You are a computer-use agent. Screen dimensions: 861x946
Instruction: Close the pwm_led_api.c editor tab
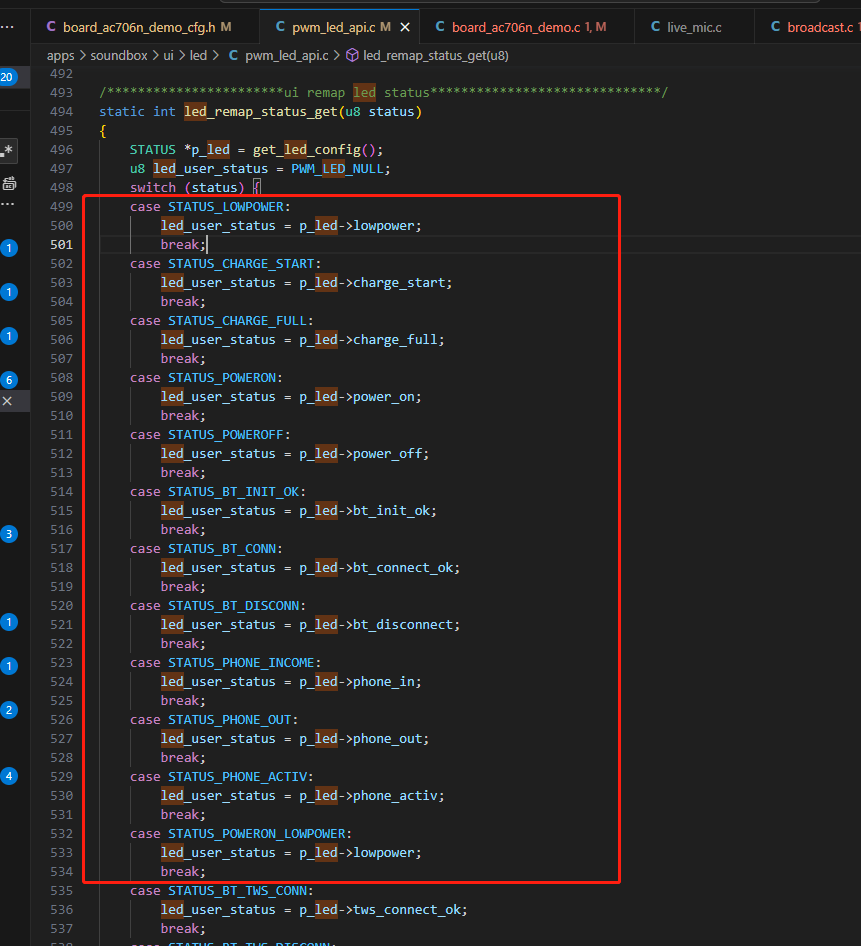(405, 27)
